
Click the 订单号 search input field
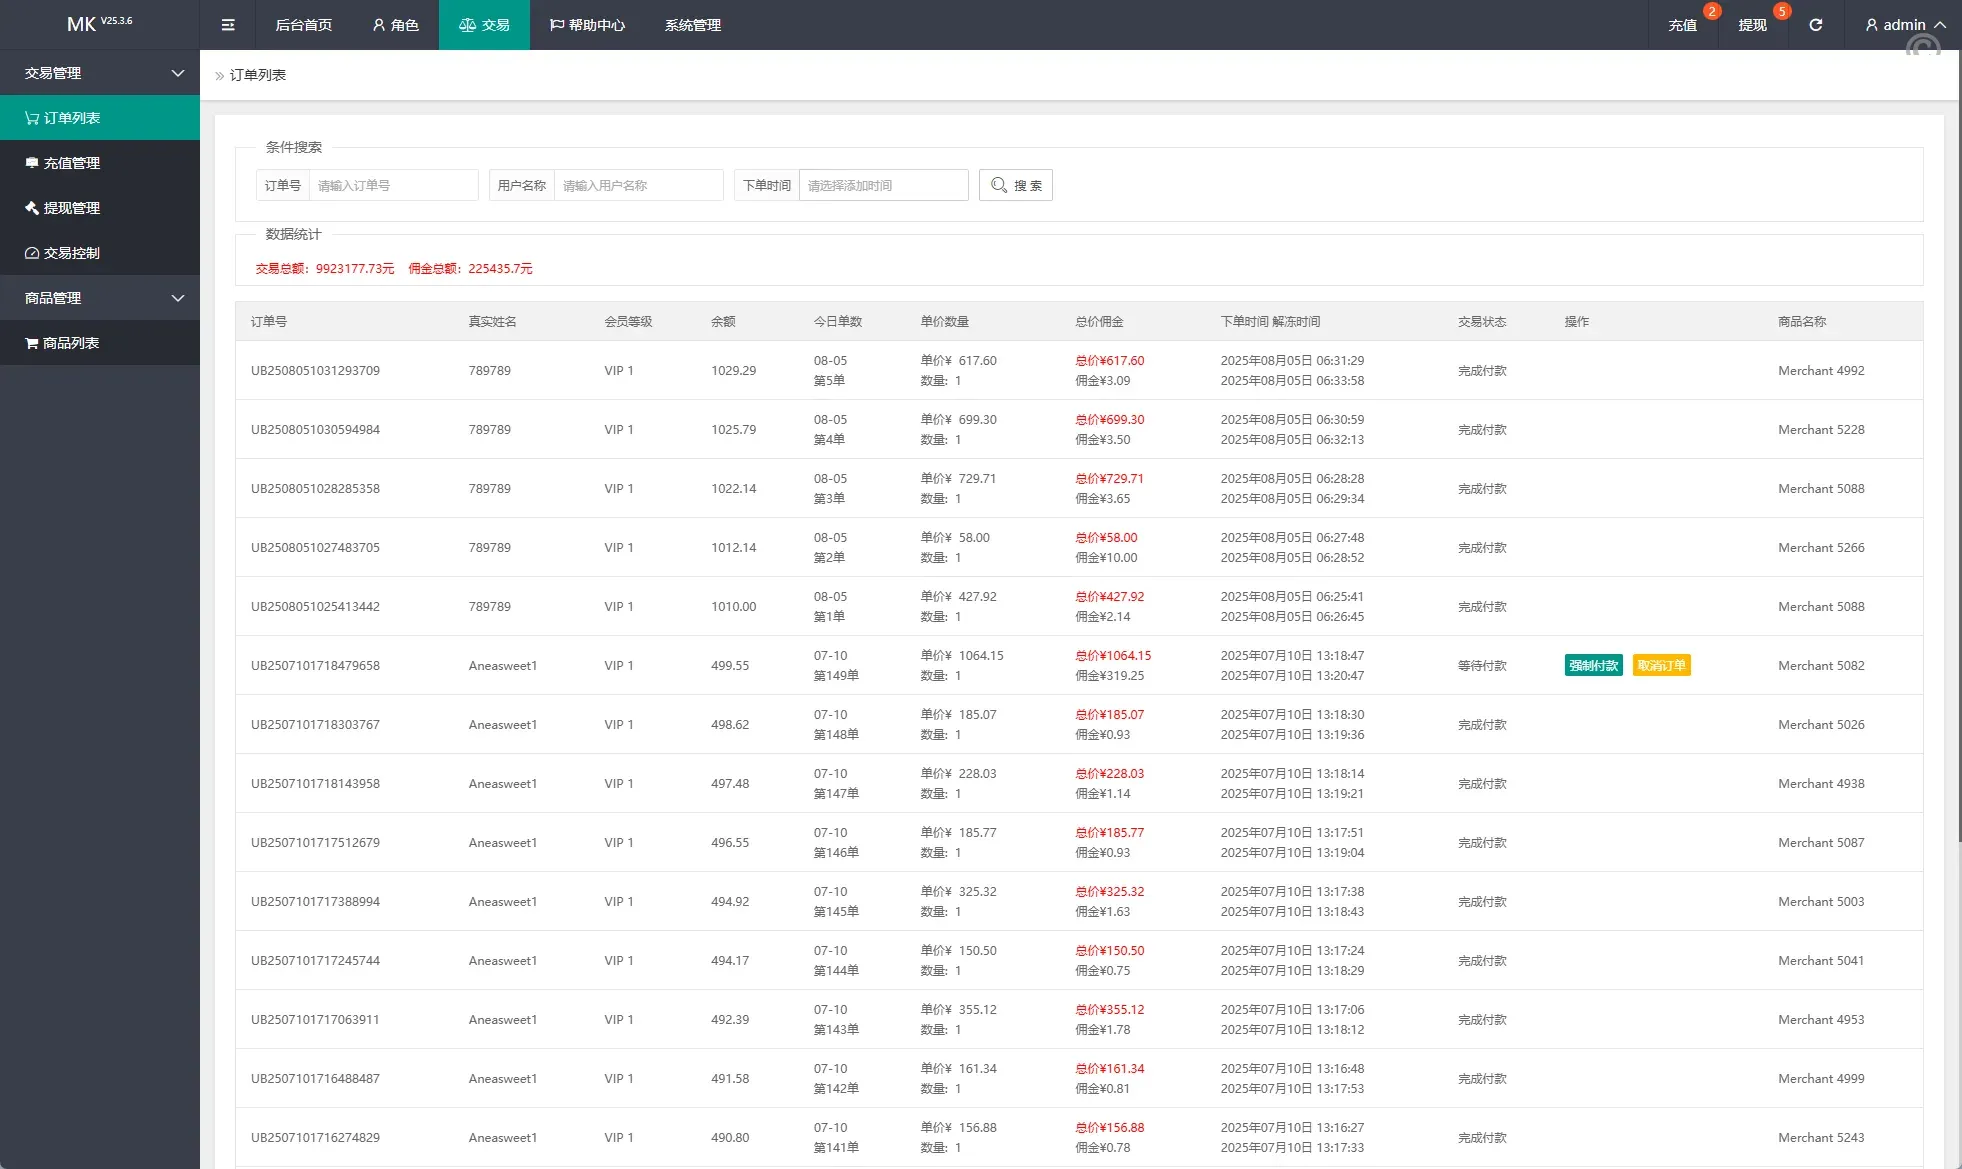393,185
